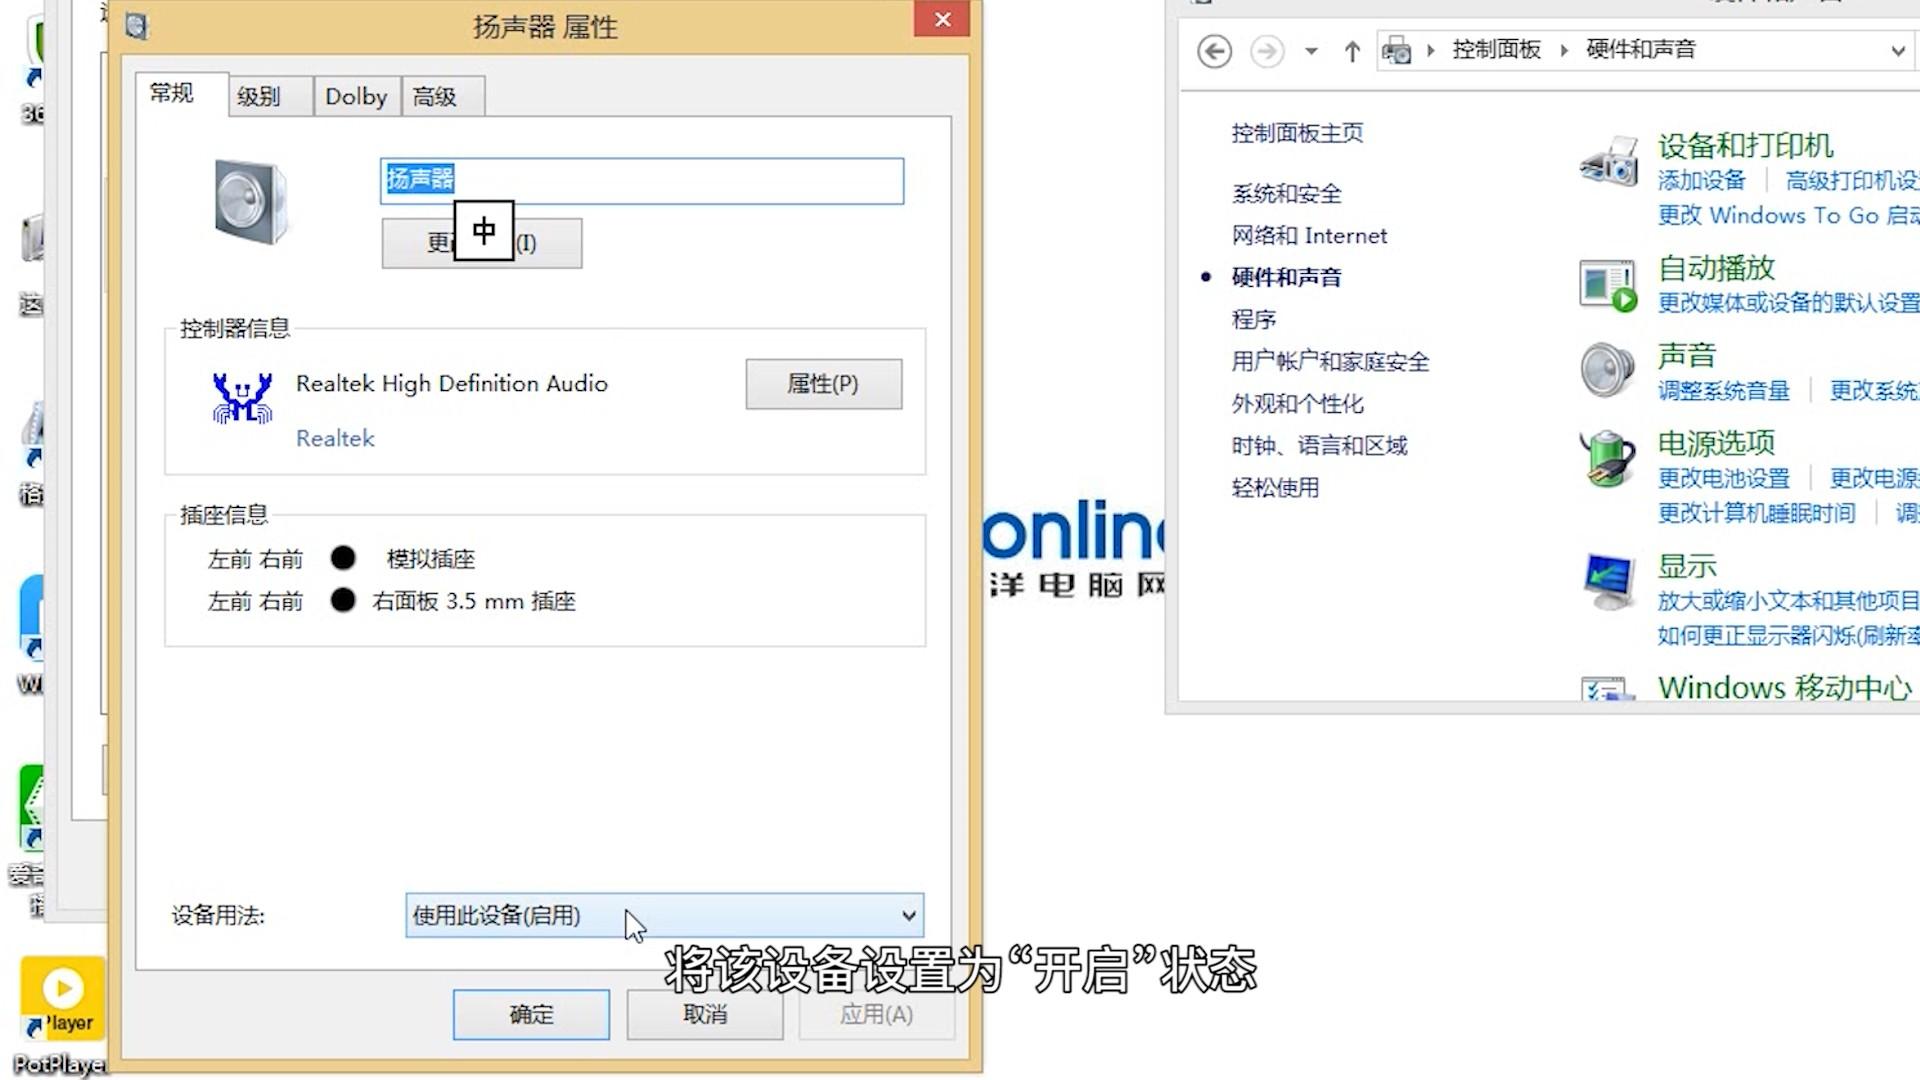Click analog jack black color dot
1920x1080 pixels.
click(343, 558)
